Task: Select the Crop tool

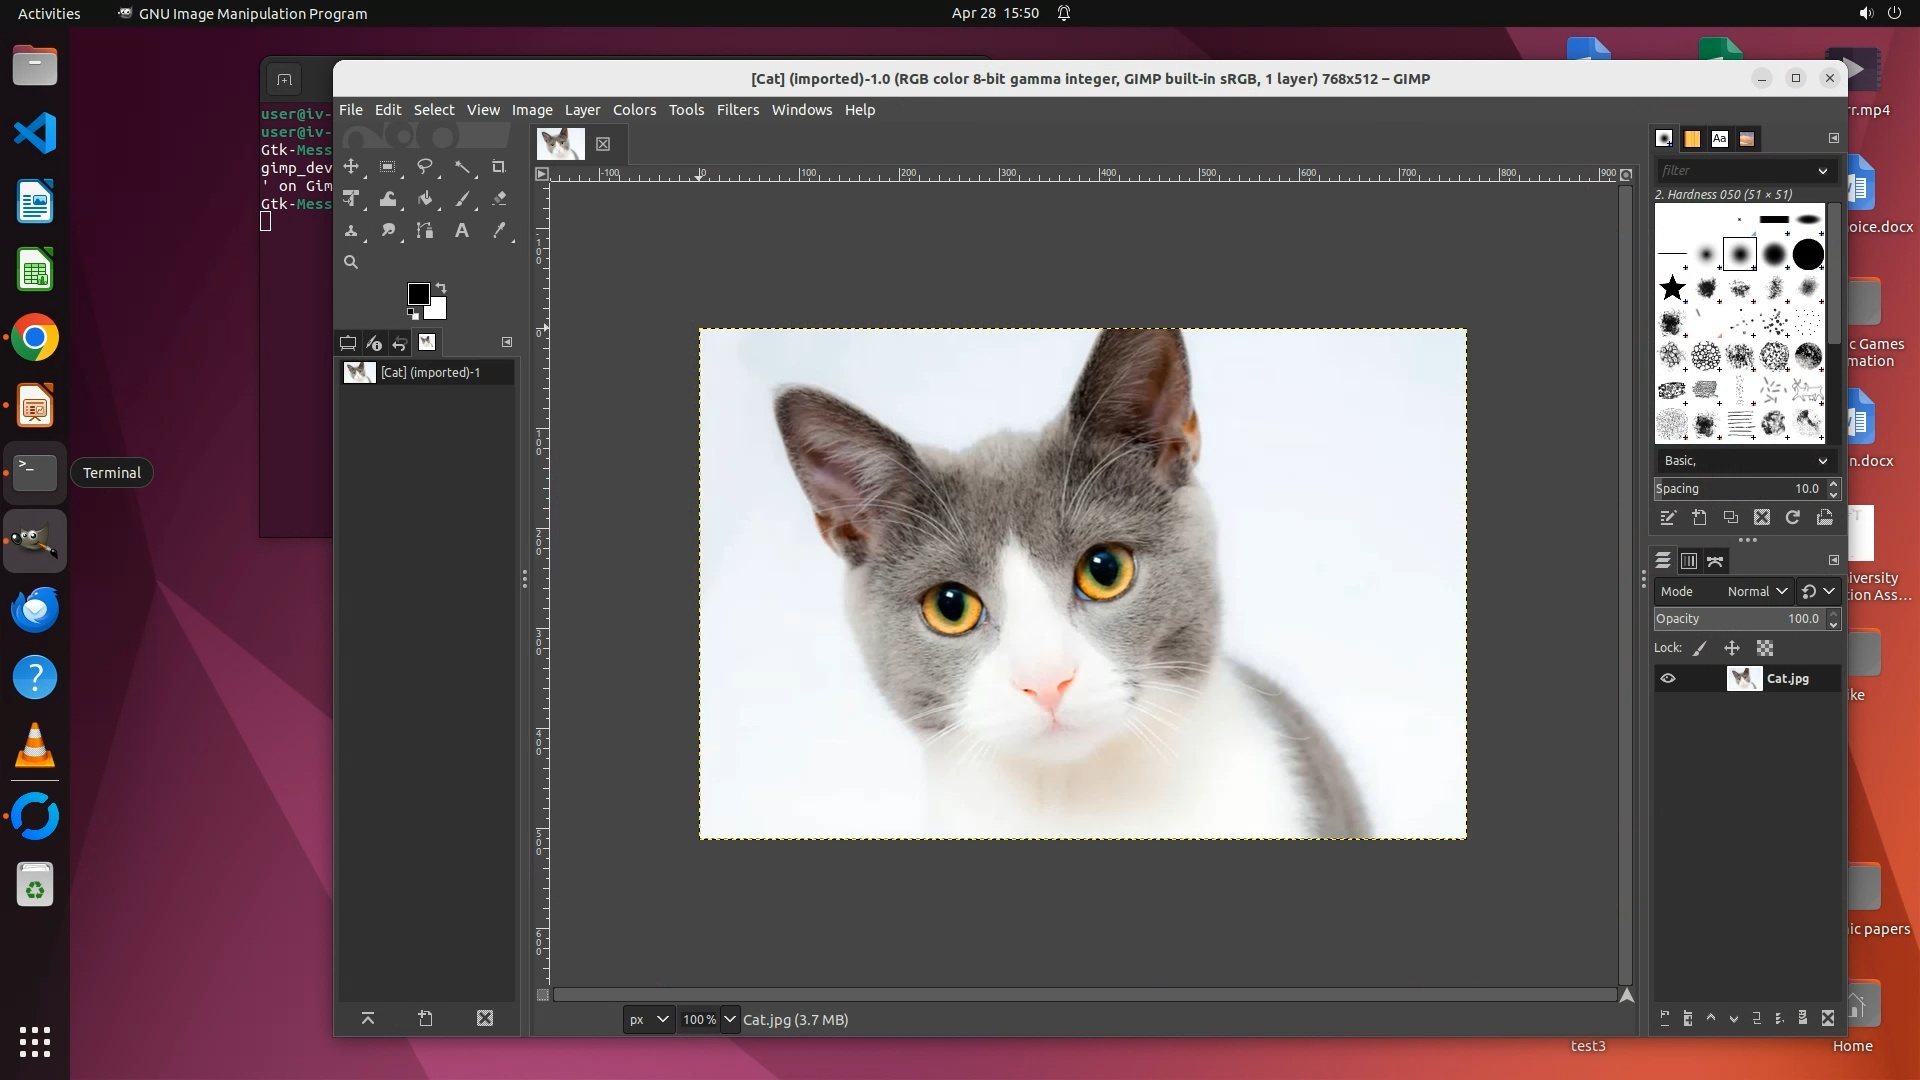Action: tap(498, 167)
